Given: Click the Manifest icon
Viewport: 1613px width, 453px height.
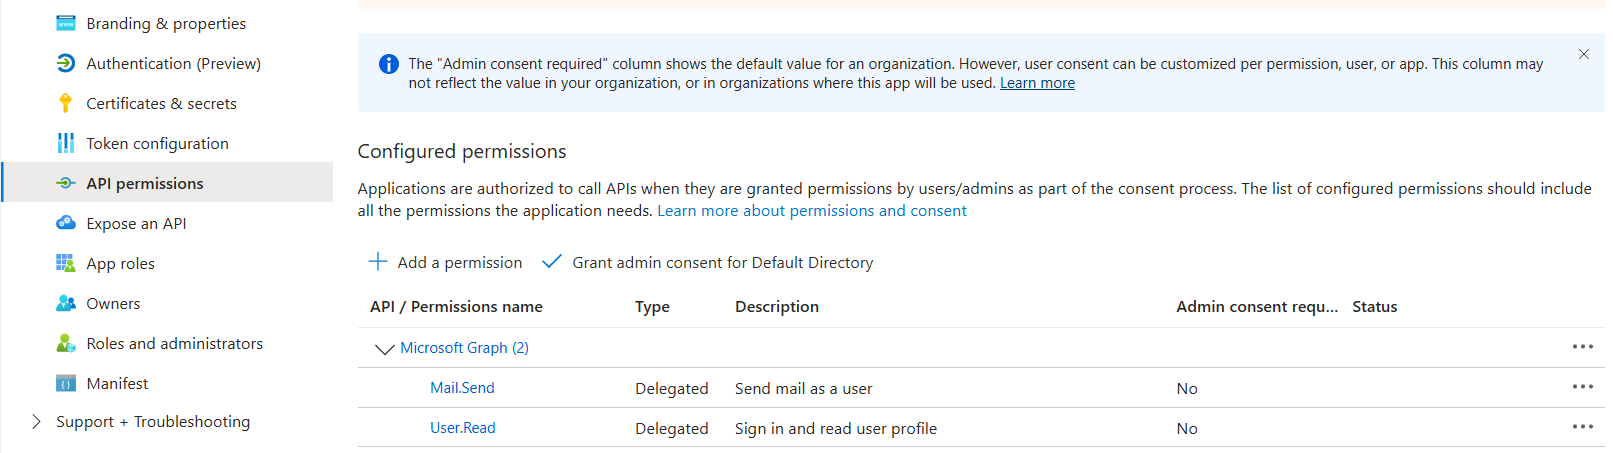Looking at the screenshot, I should (66, 383).
